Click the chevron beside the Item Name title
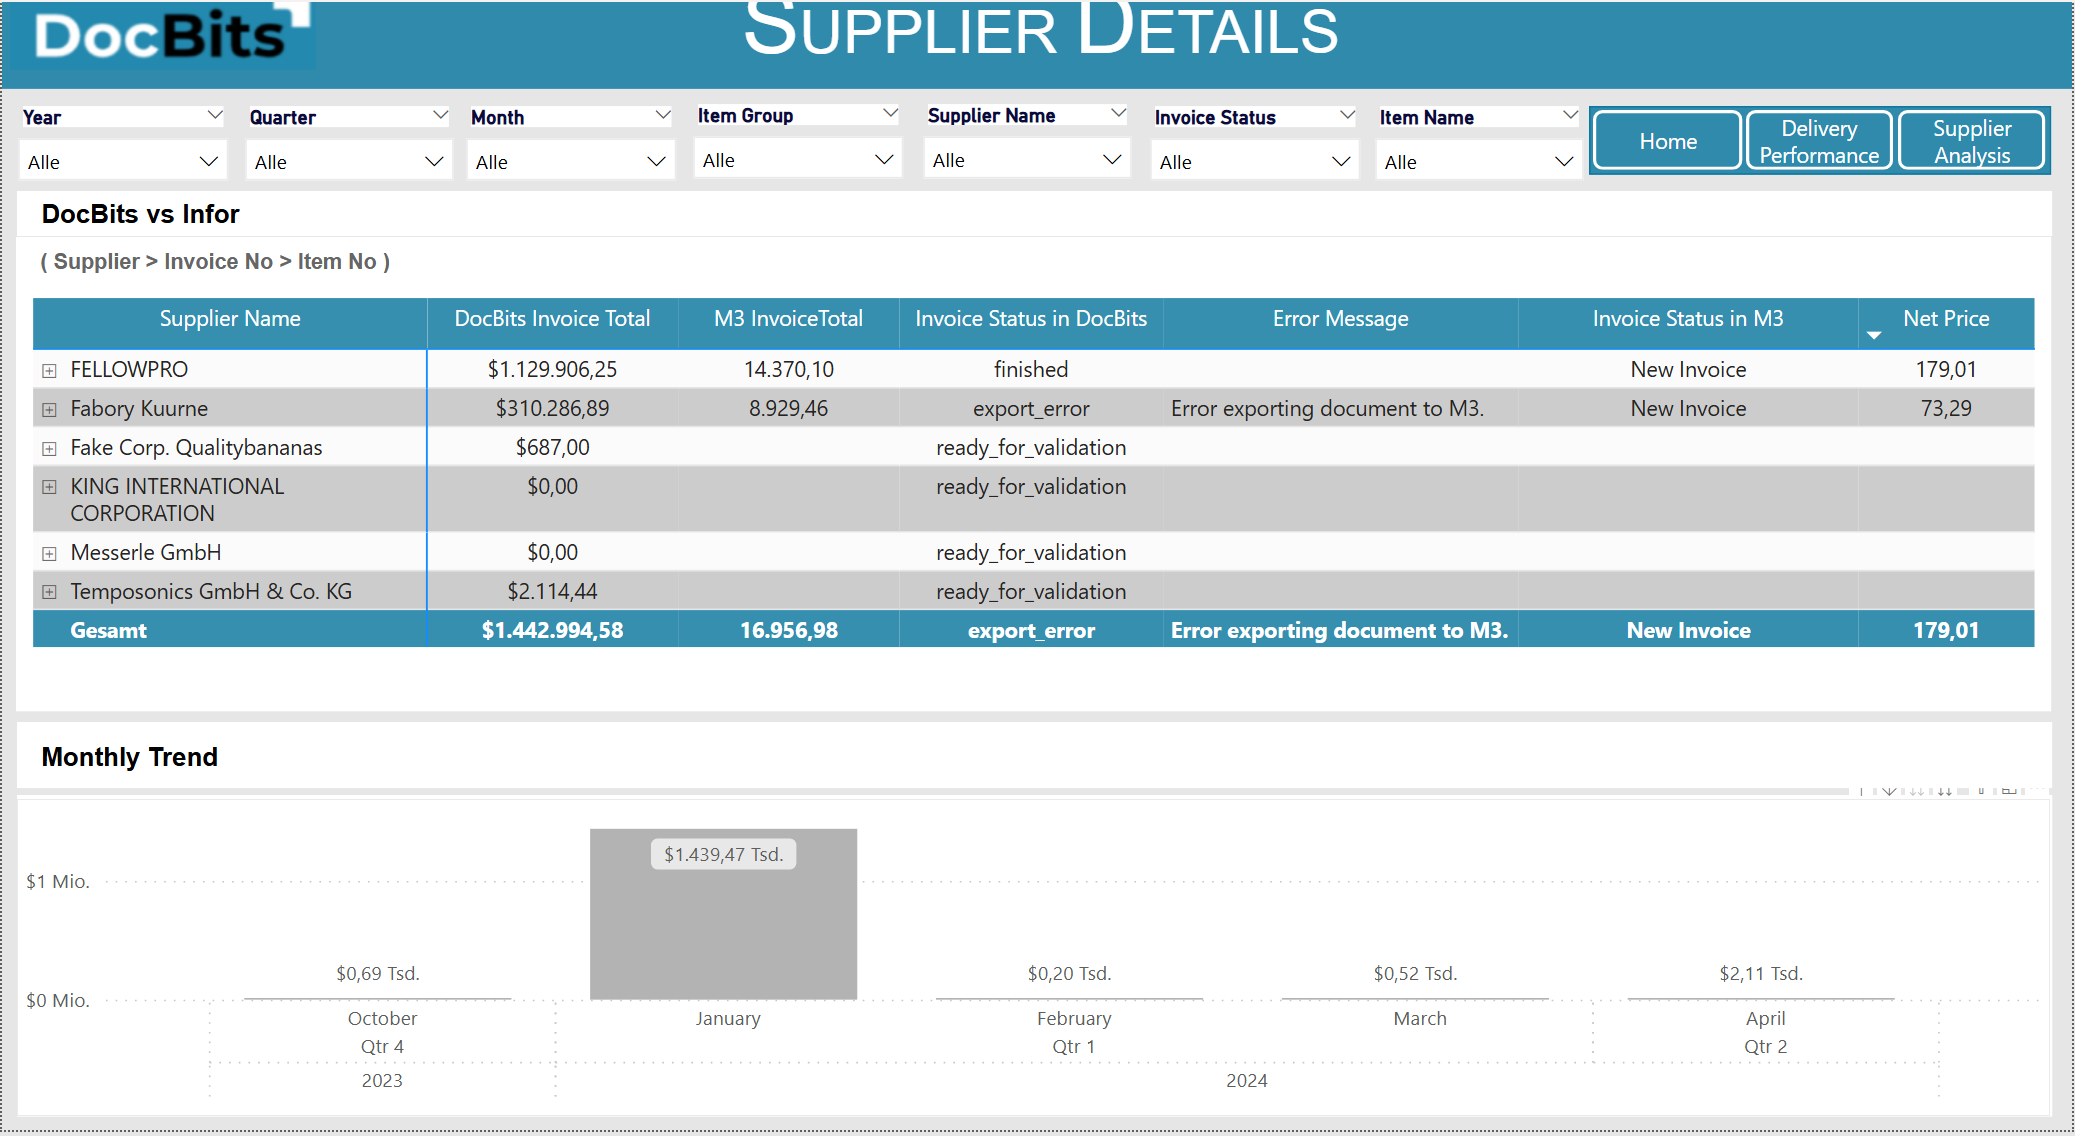Image resolution: width=2075 pixels, height=1136 pixels. pos(1570,115)
